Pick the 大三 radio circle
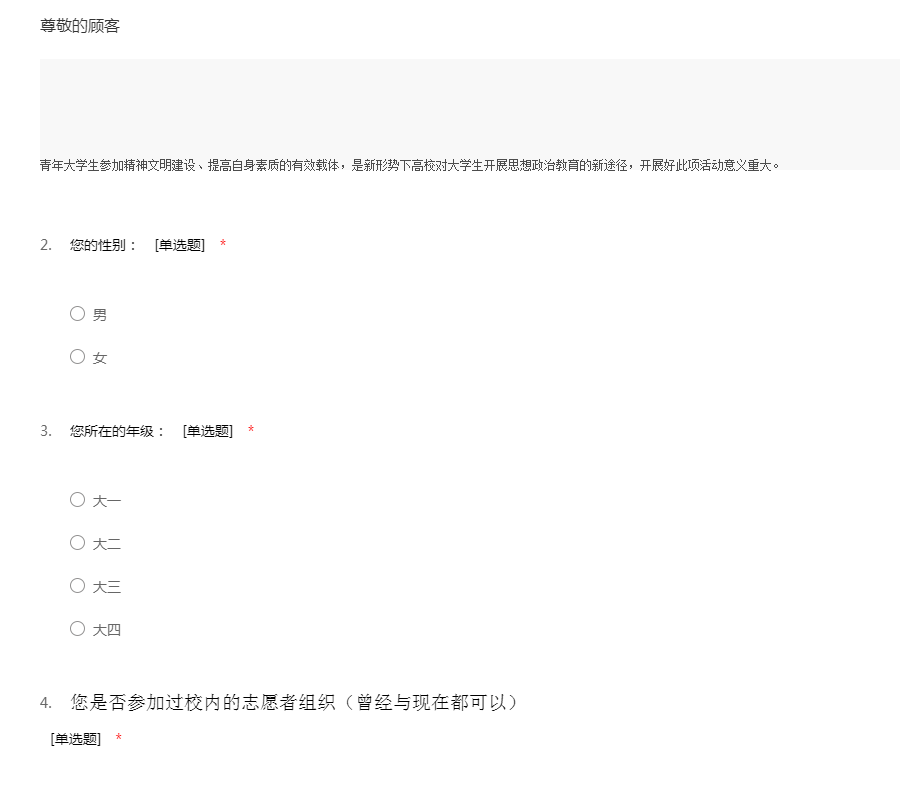 click(77, 585)
